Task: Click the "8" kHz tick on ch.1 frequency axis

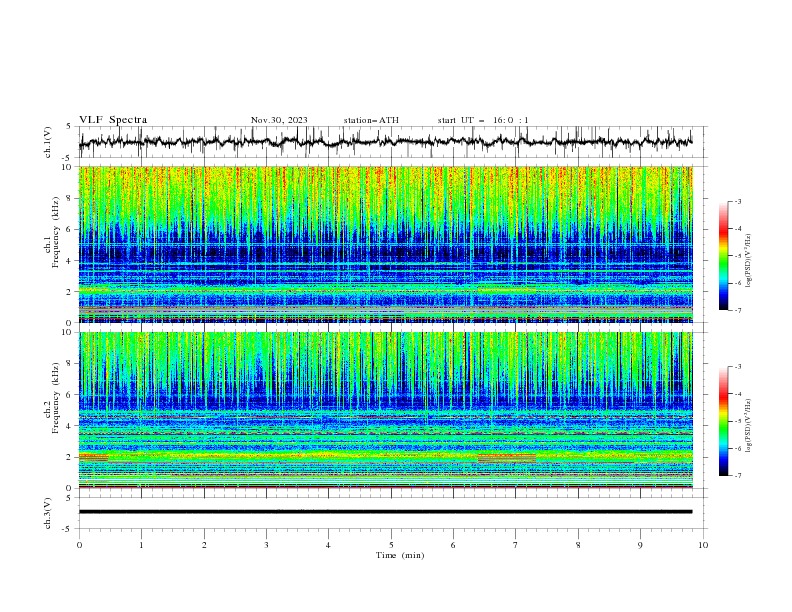Action: point(69,198)
